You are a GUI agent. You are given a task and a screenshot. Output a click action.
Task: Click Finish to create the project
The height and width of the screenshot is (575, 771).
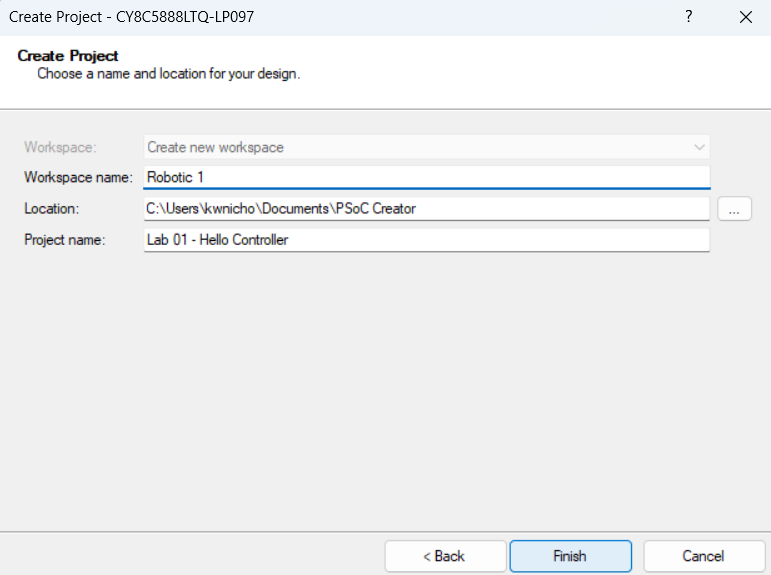pyautogui.click(x=570, y=556)
